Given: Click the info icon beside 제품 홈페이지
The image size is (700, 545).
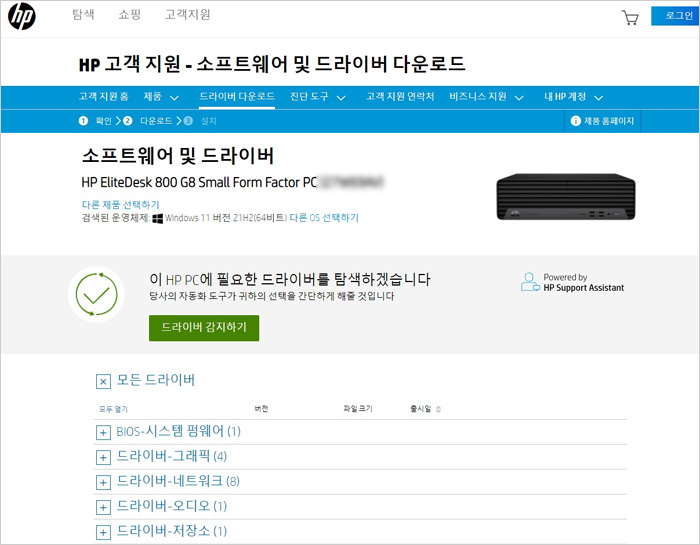Looking at the screenshot, I should click(576, 121).
